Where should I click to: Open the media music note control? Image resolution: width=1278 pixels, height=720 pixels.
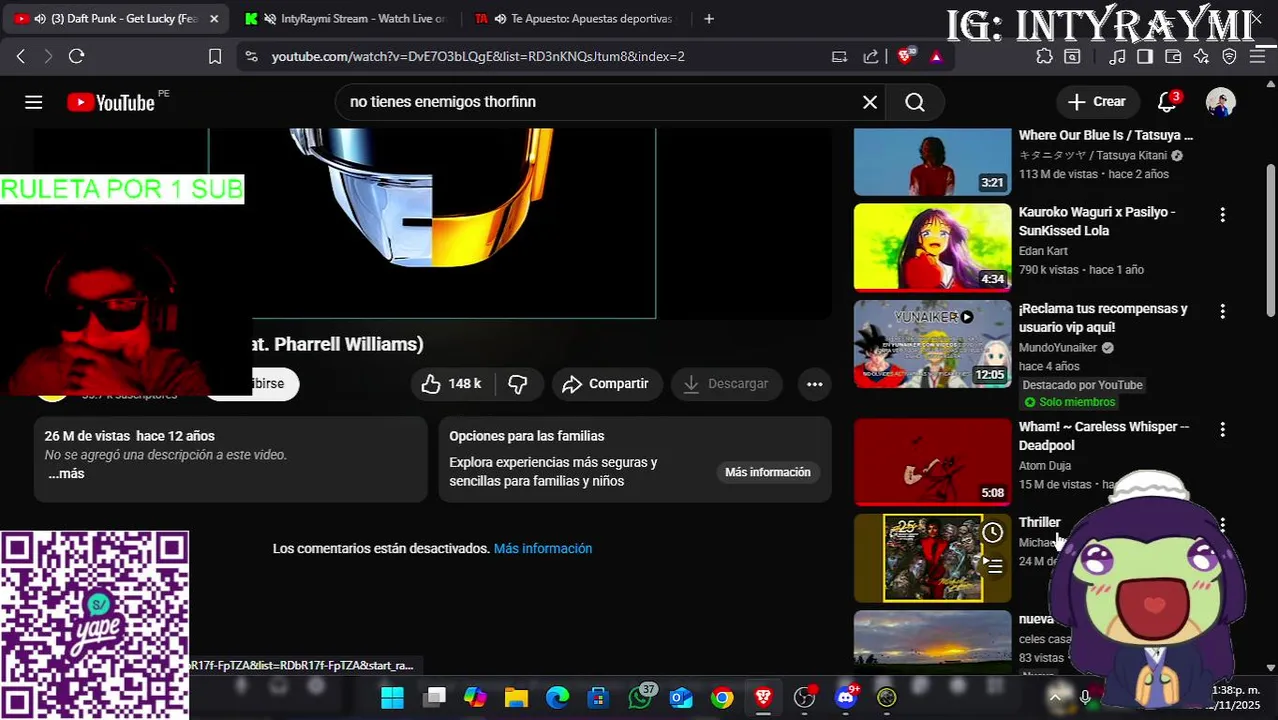1117,56
